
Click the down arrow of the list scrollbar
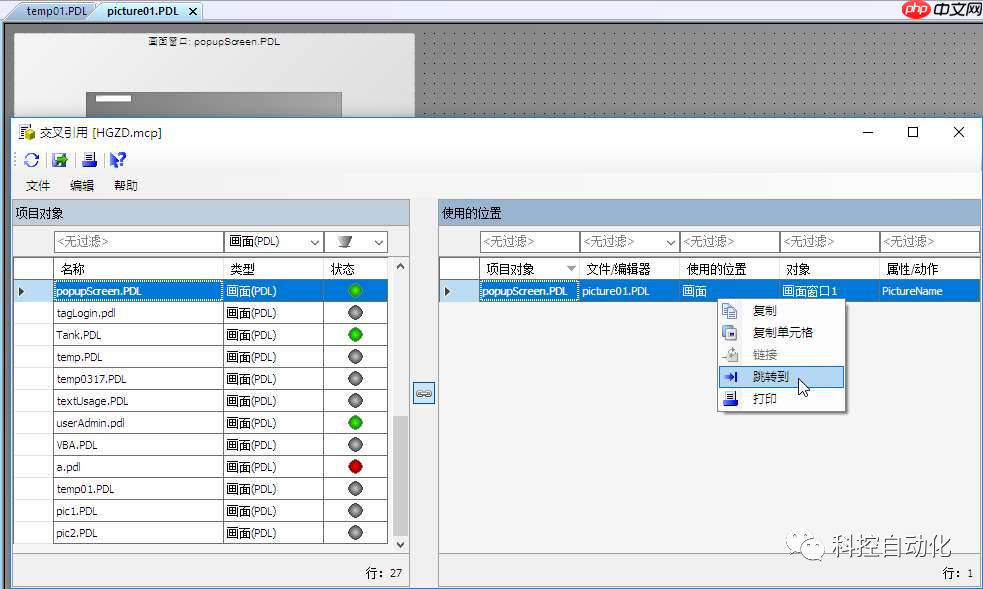point(401,545)
